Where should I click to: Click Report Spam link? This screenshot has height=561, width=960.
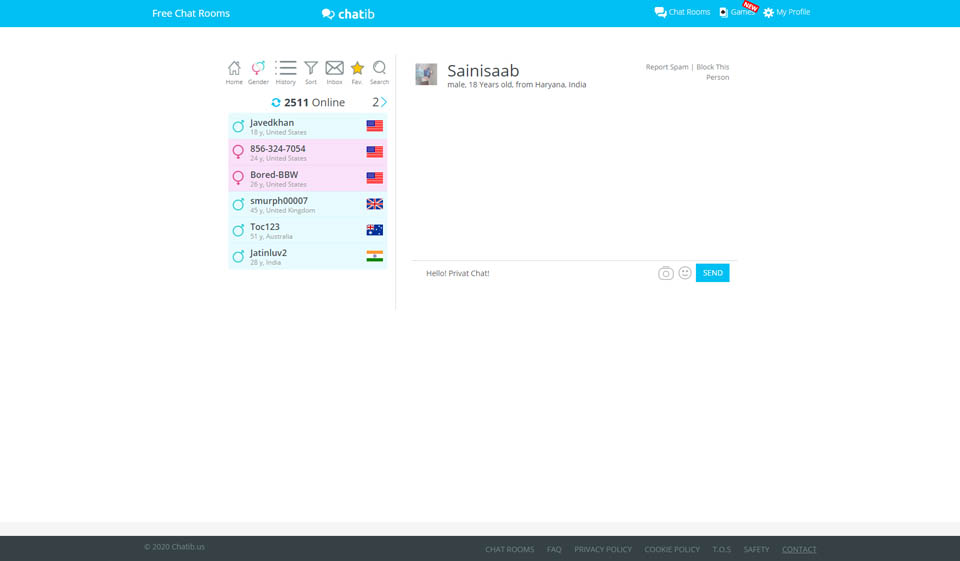click(x=666, y=67)
